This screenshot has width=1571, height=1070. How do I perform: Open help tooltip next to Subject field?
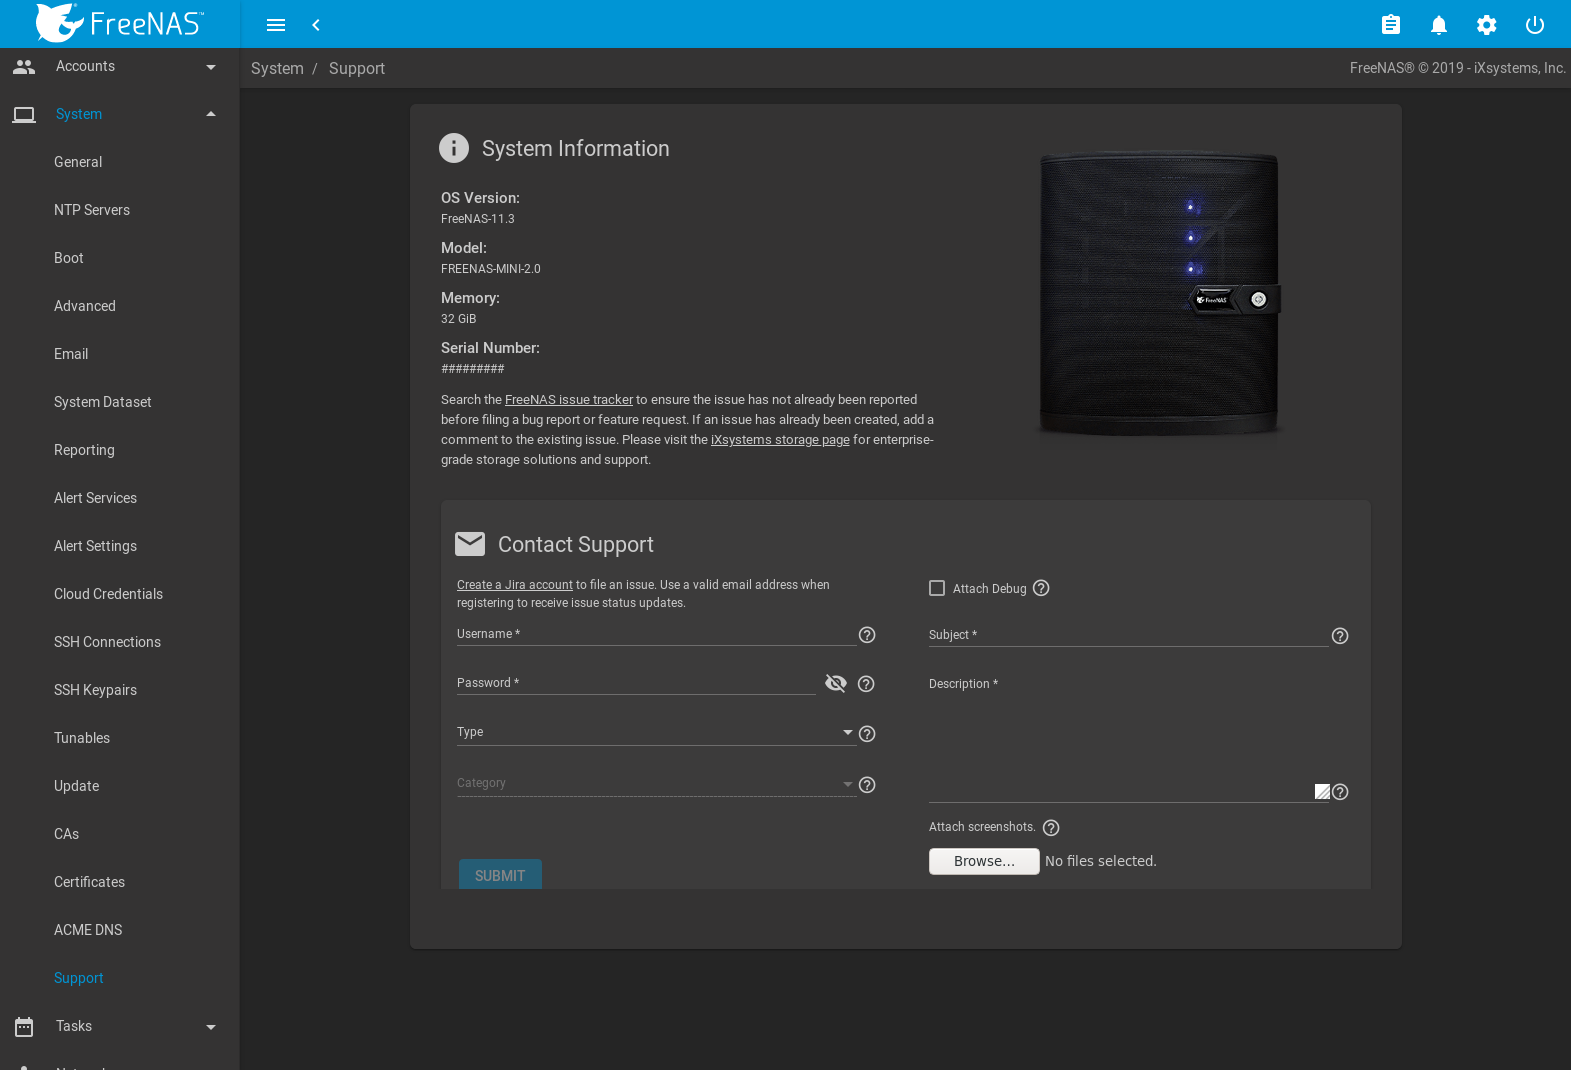pyautogui.click(x=1340, y=636)
